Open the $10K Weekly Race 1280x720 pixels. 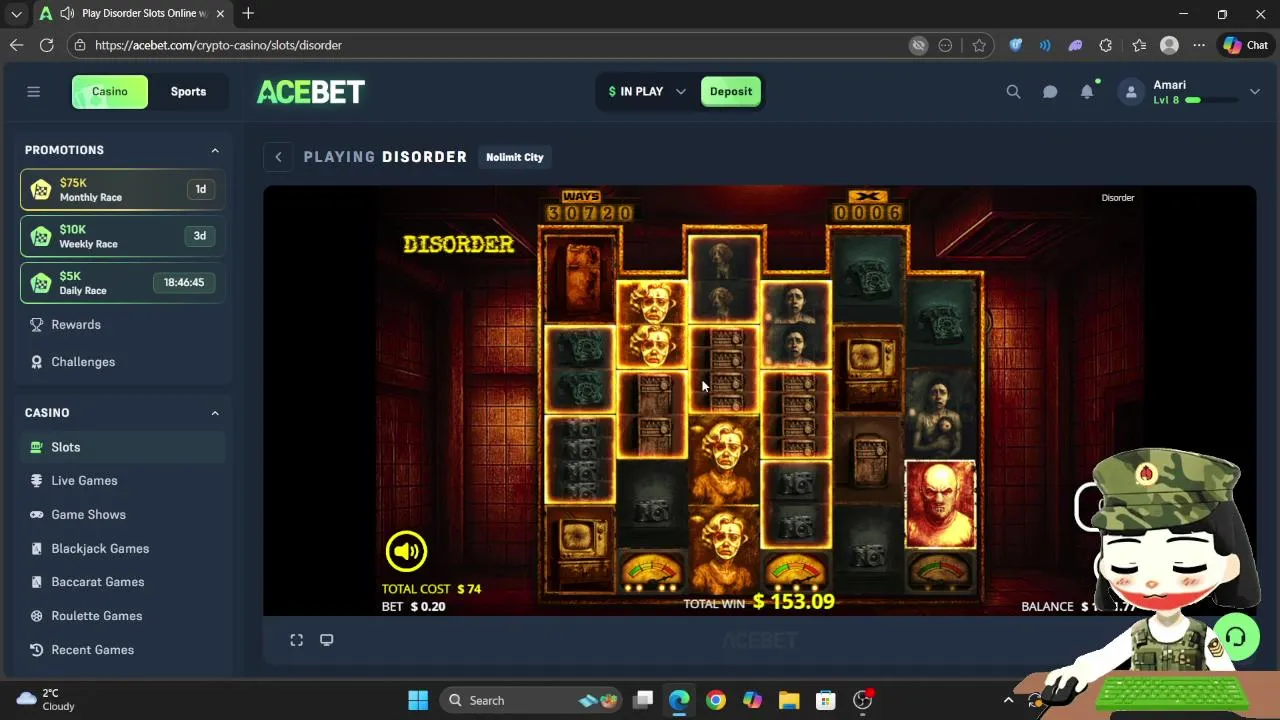tap(122, 236)
